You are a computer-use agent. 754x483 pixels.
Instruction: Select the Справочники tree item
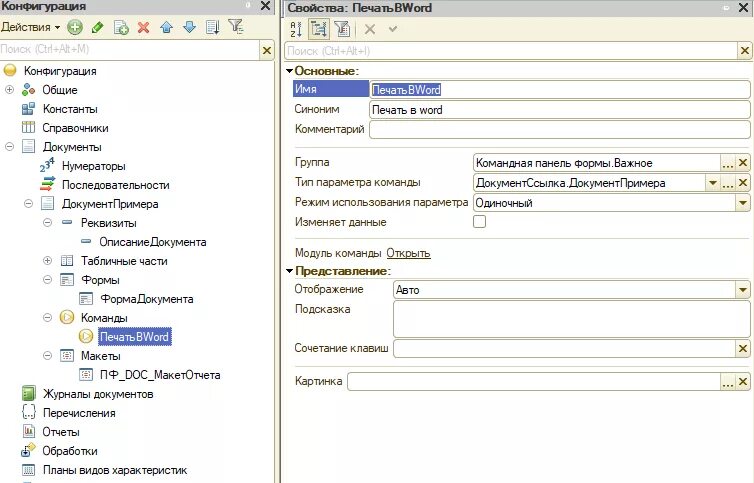tap(75, 128)
